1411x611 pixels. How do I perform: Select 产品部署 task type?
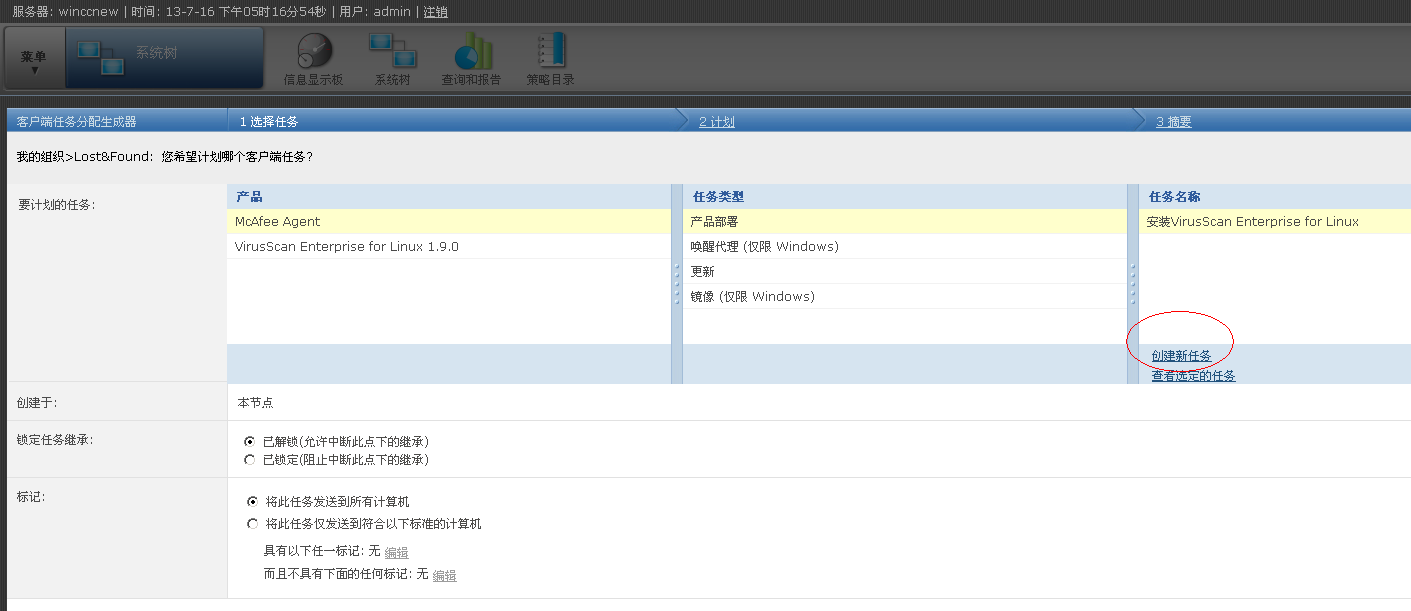[x=905, y=222]
